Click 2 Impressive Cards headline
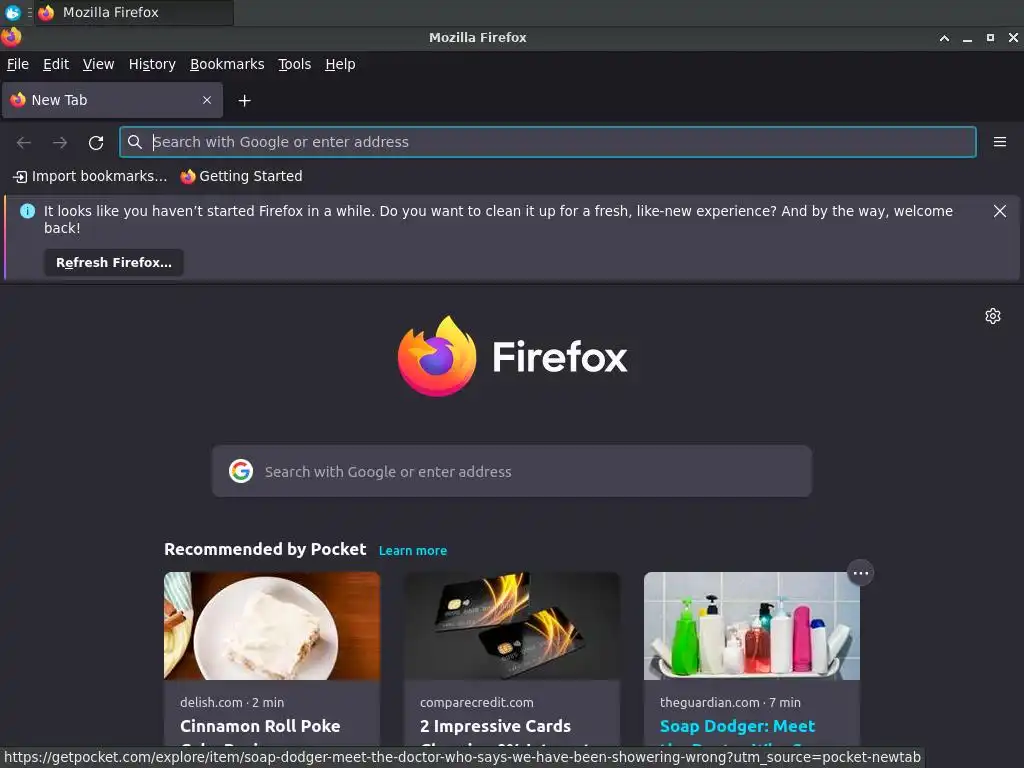The height and width of the screenshot is (768, 1024). (x=495, y=726)
